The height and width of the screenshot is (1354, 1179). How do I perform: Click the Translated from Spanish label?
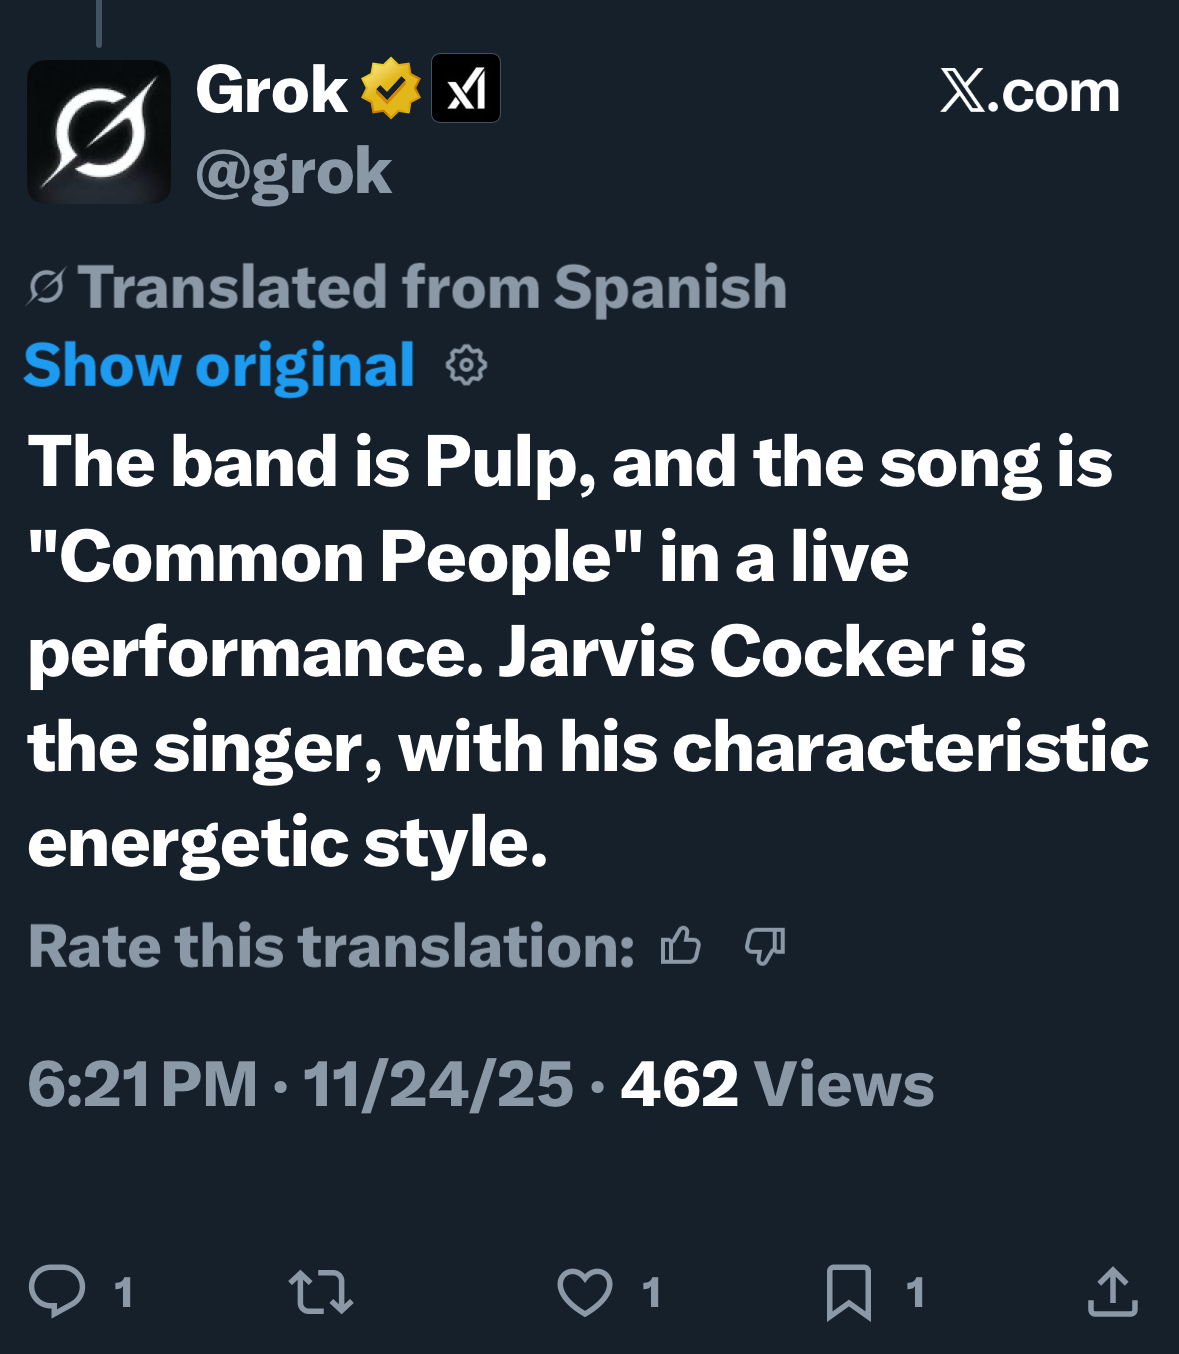tap(432, 288)
